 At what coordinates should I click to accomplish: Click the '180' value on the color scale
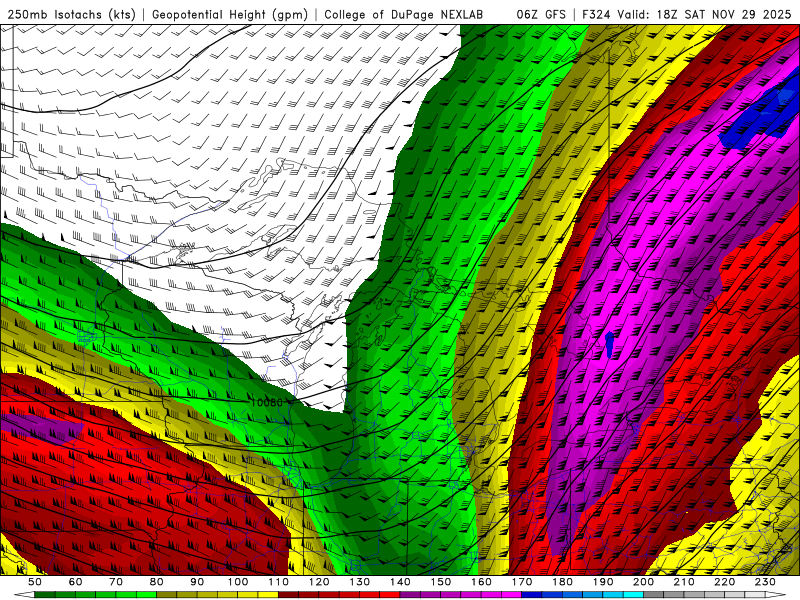click(x=562, y=582)
